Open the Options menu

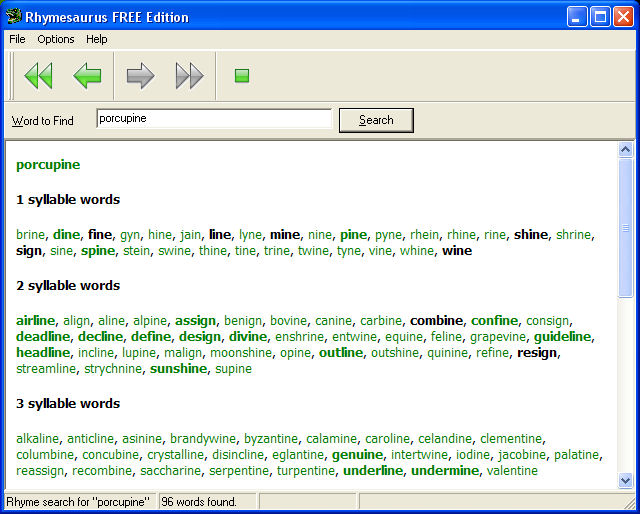tap(56, 39)
